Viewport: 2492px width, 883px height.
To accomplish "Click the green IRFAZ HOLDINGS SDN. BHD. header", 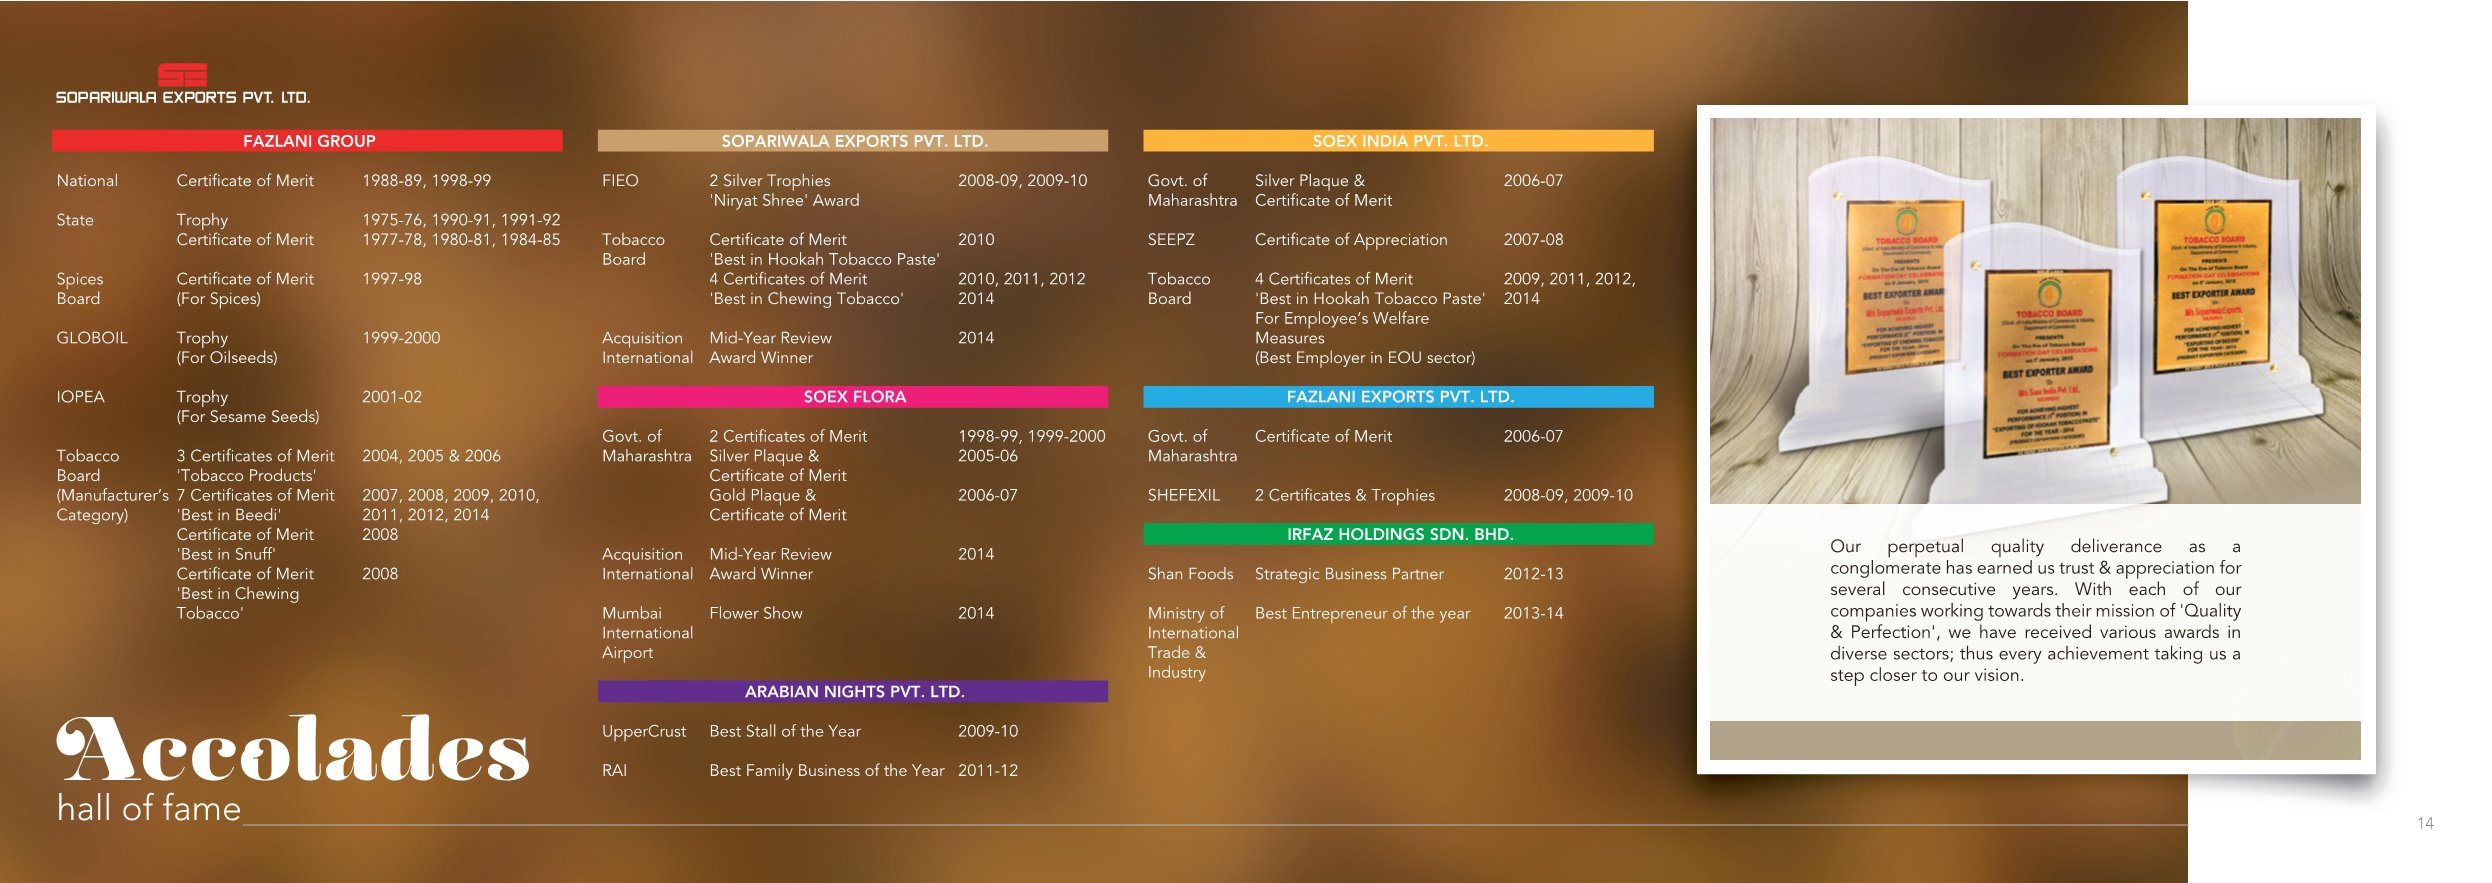I will point(1398,534).
